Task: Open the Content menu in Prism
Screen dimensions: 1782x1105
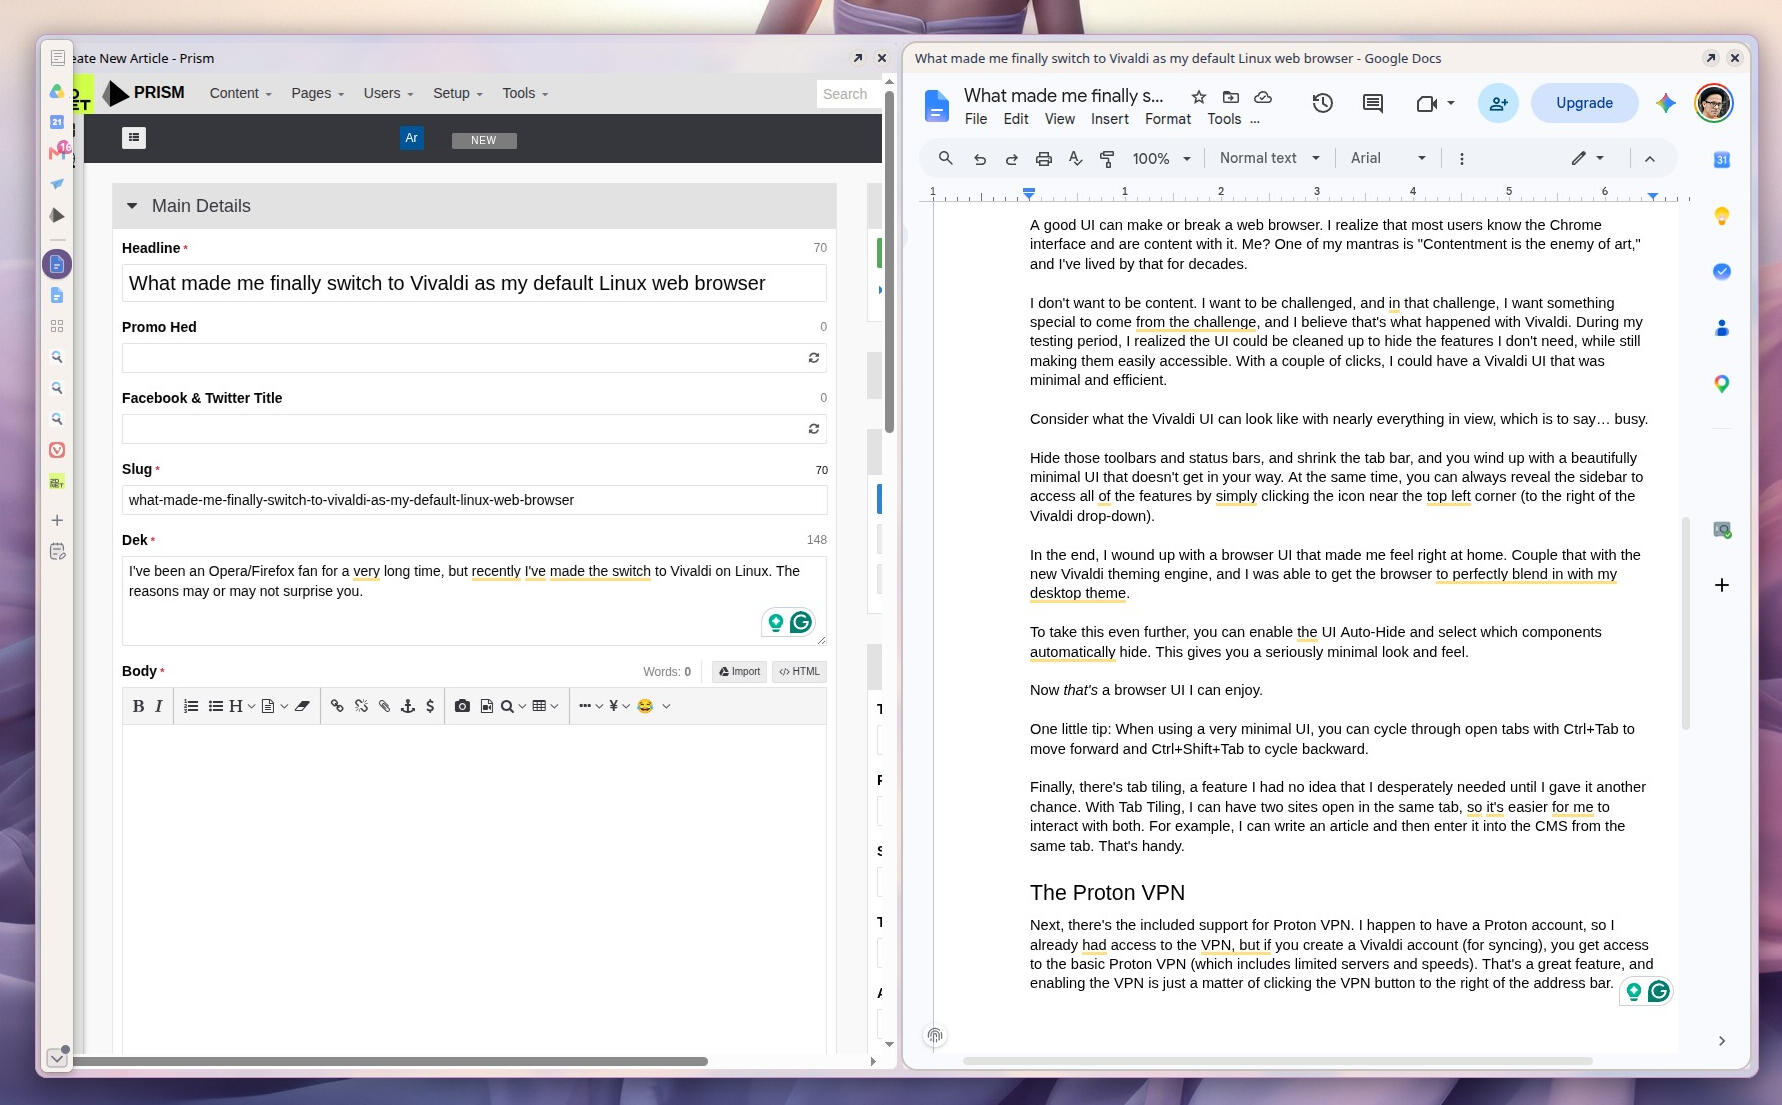Action: pos(240,93)
